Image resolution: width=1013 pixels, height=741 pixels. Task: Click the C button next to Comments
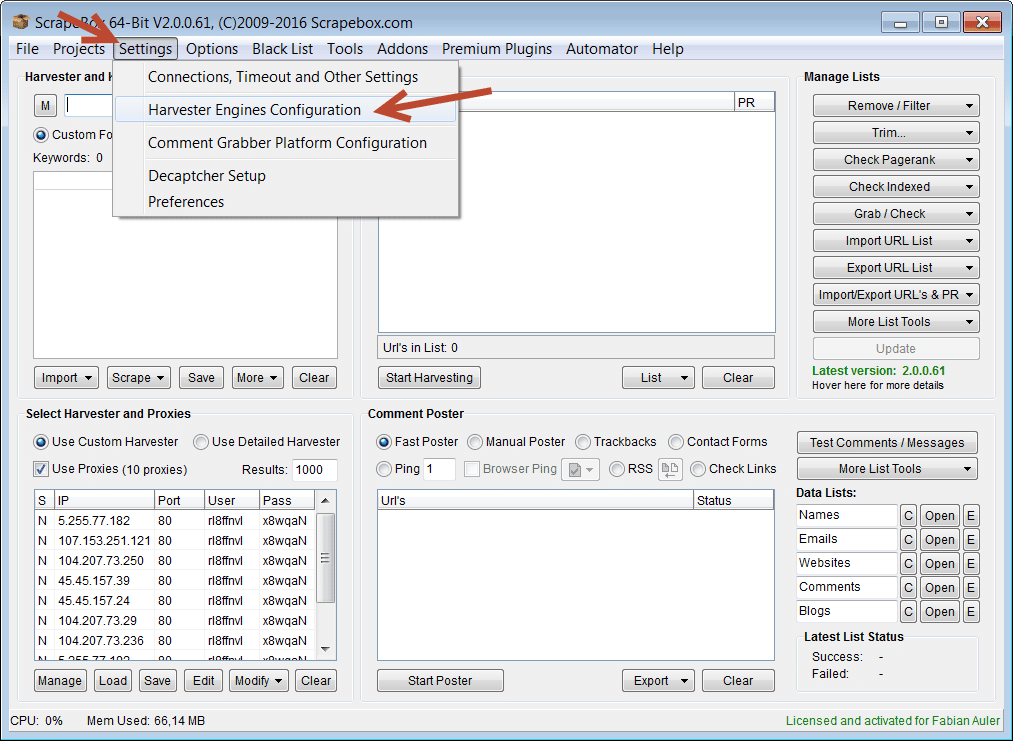coord(908,588)
